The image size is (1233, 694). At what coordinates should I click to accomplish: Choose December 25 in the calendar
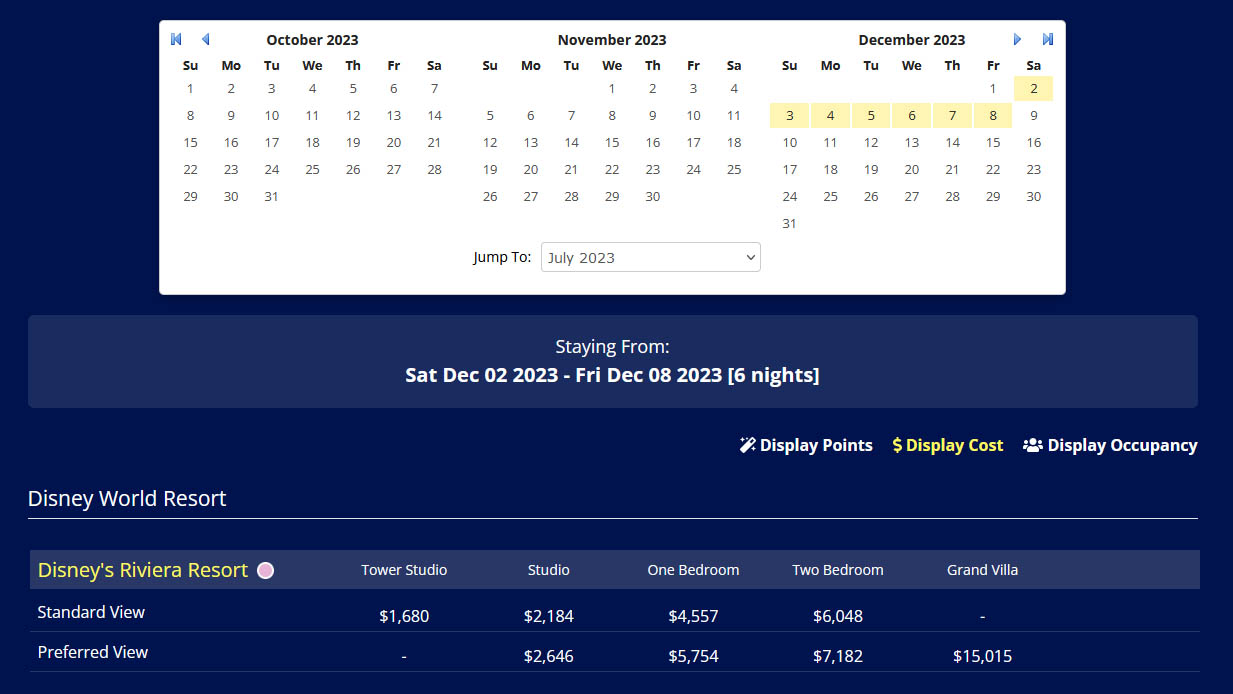pos(830,197)
